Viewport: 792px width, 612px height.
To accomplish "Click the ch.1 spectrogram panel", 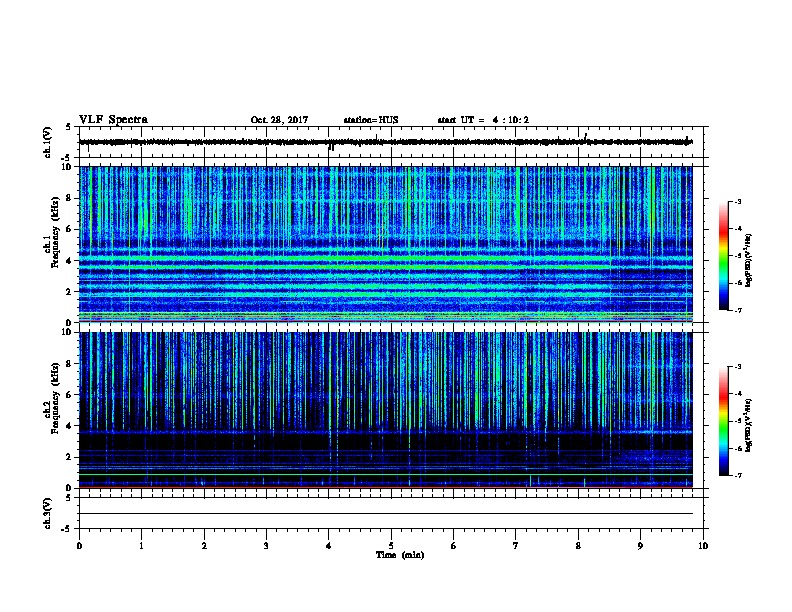I will coord(385,244).
